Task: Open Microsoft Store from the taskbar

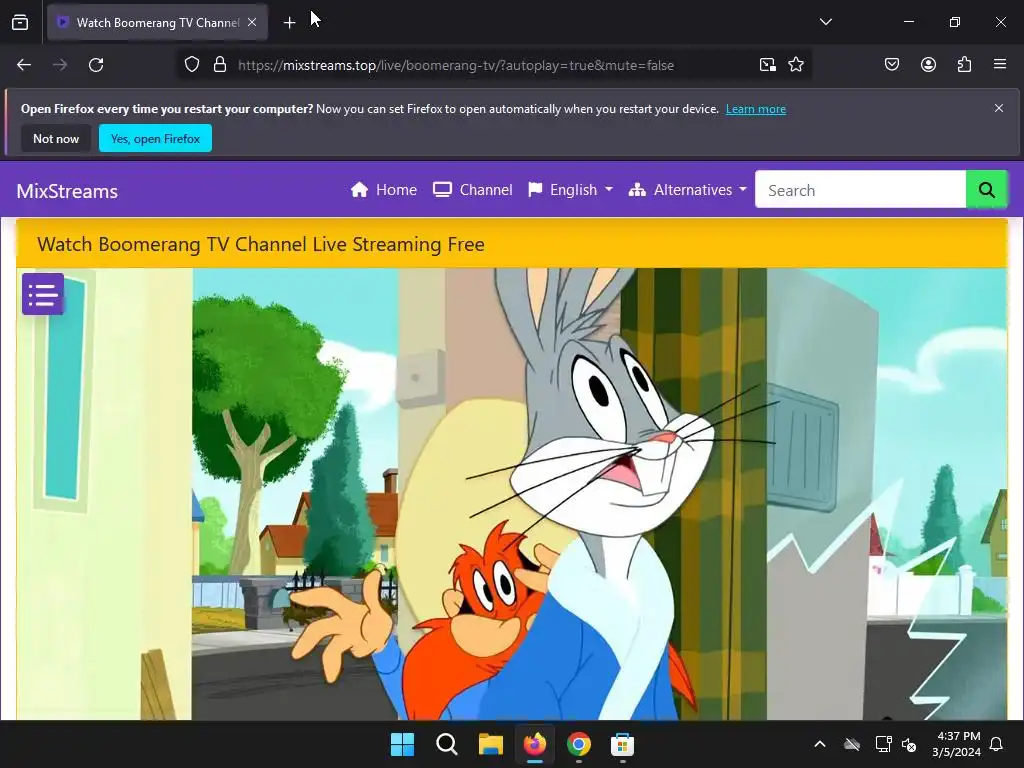Action: point(622,744)
